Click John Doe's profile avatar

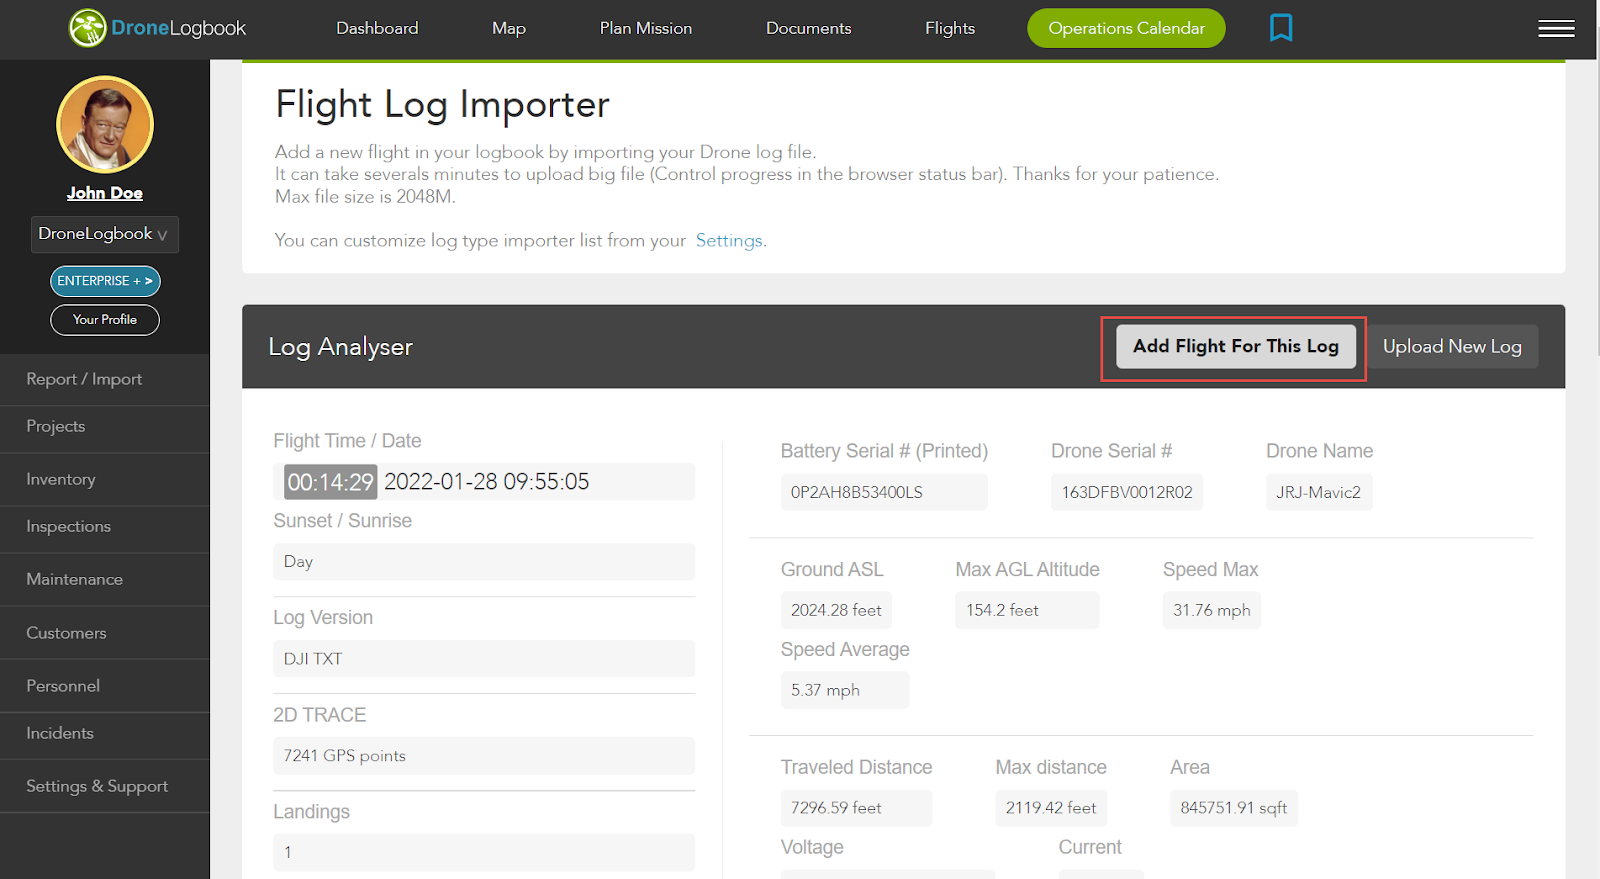click(105, 125)
